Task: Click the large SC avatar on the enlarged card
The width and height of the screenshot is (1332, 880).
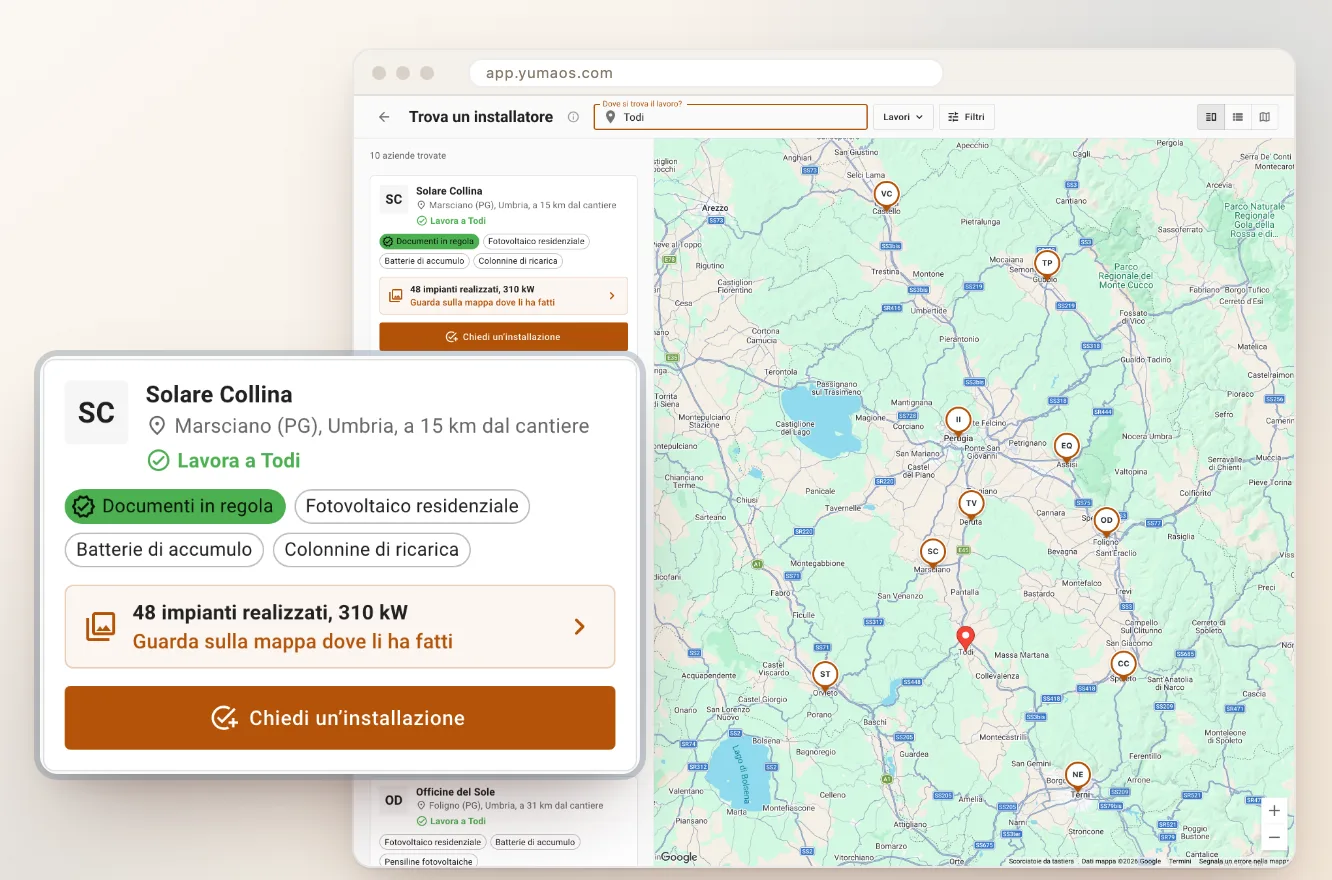Action: pos(96,412)
